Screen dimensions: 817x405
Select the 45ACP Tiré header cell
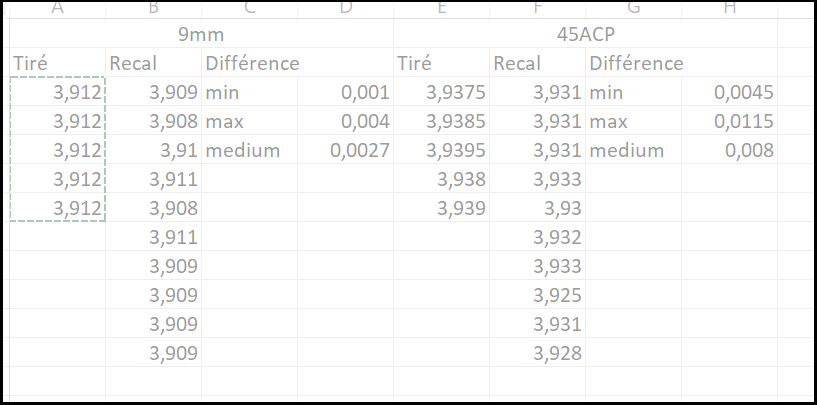tap(441, 63)
